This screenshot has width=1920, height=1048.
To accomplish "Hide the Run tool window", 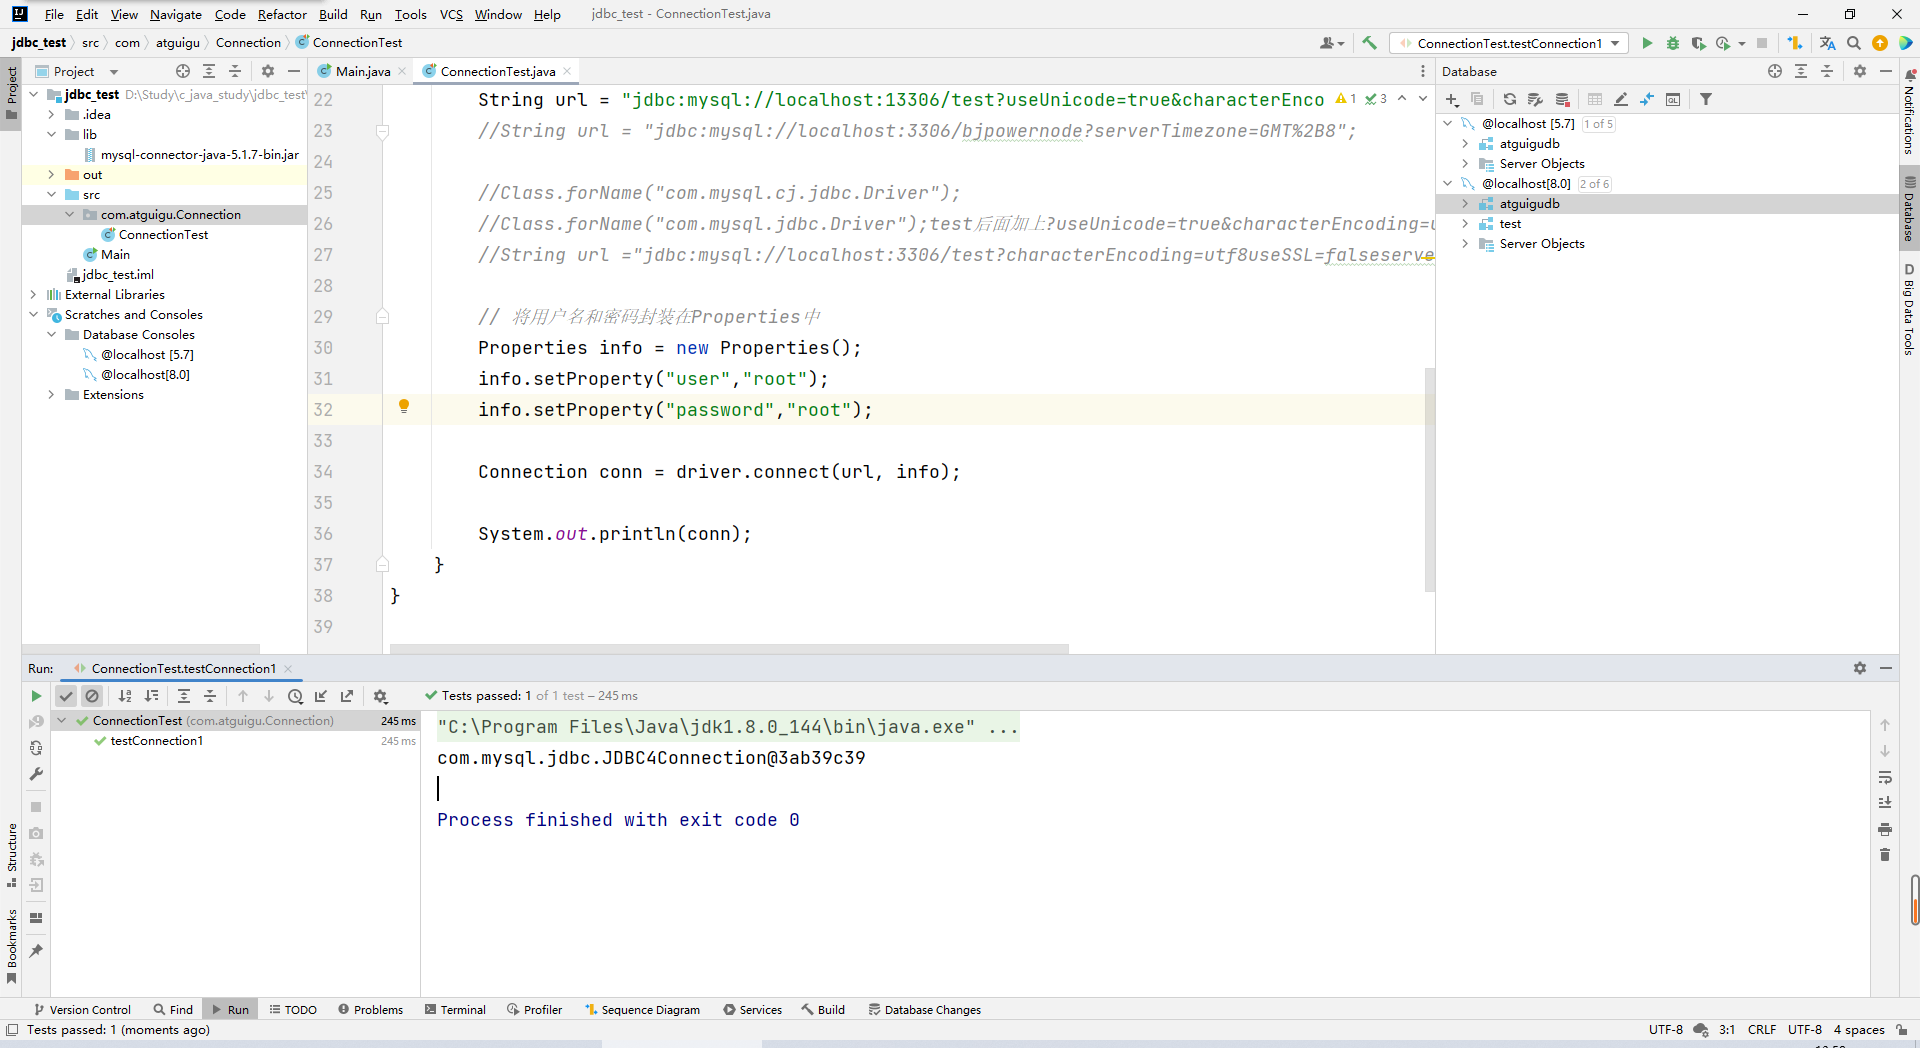I will pos(1886,668).
